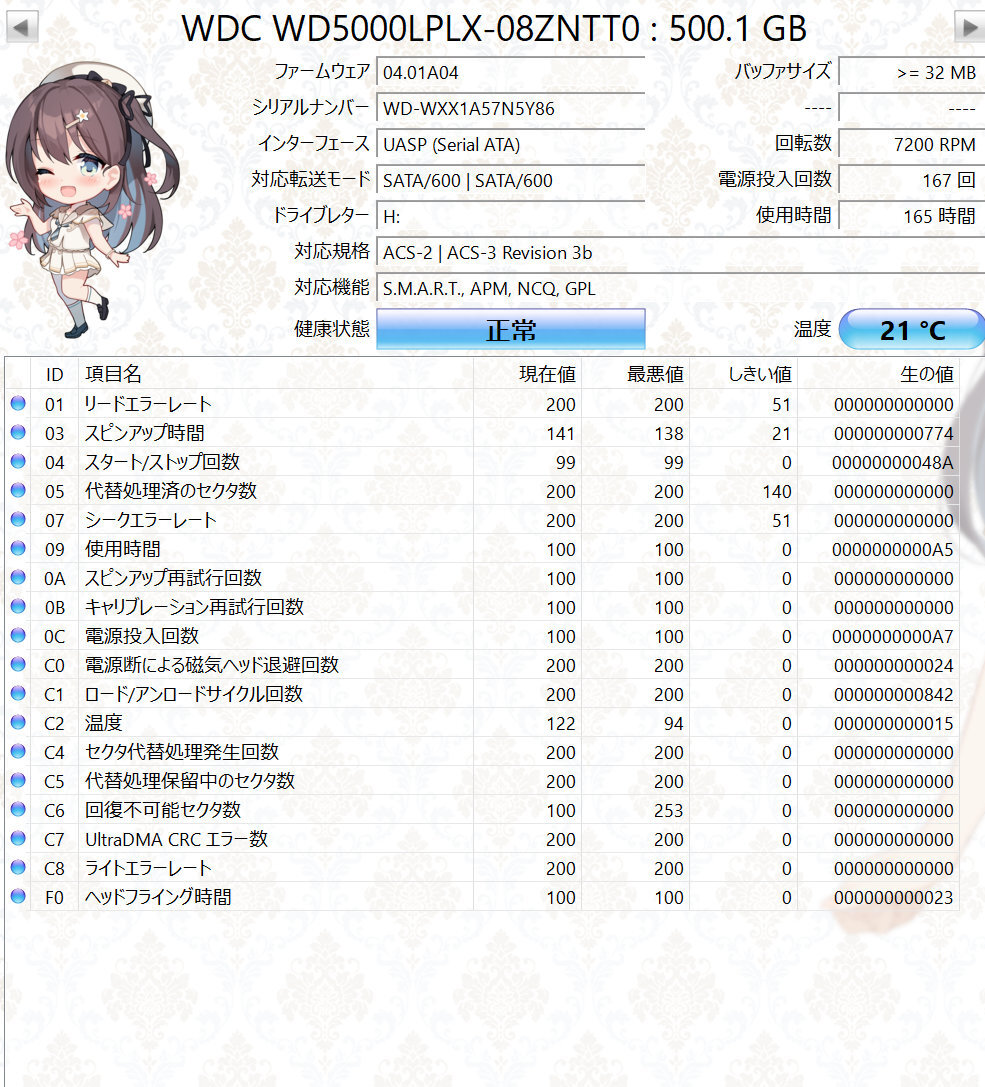985x1087 pixels.
Task: Click the 最悪値 column header
Action: click(636, 374)
